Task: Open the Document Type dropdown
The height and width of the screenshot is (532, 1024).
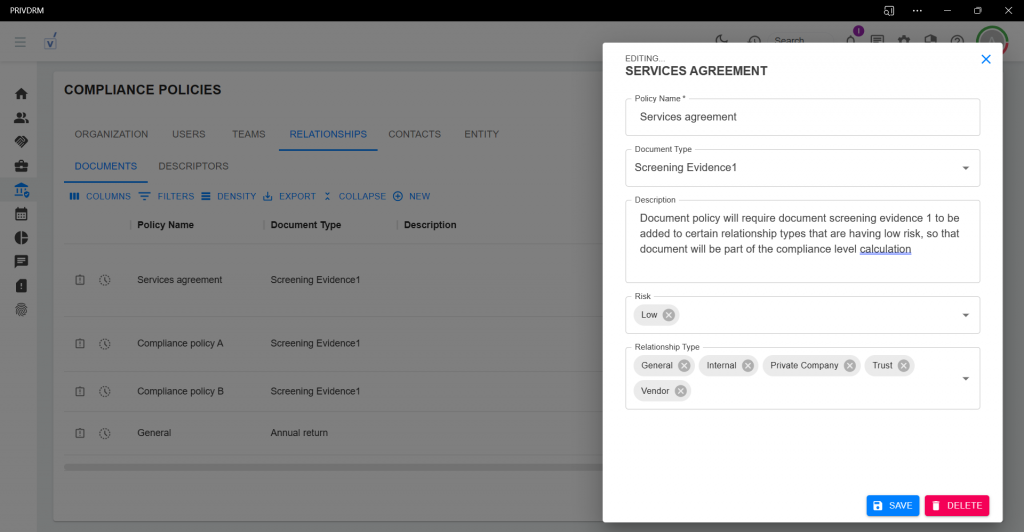Action: click(965, 168)
